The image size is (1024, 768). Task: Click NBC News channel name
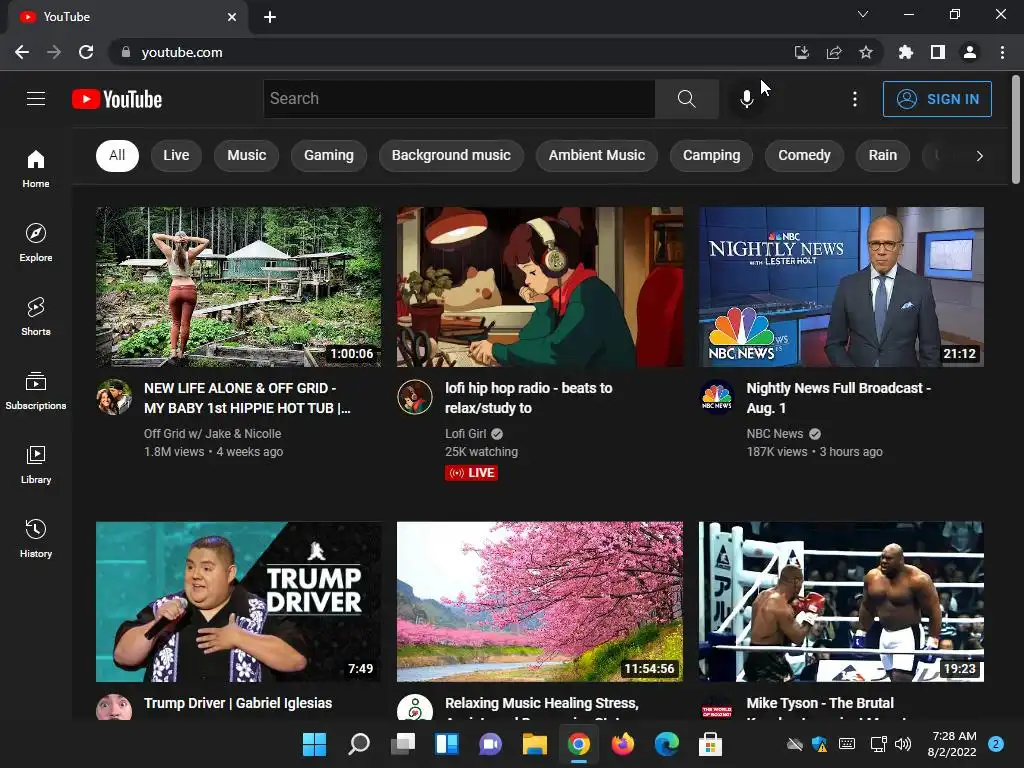(775, 434)
